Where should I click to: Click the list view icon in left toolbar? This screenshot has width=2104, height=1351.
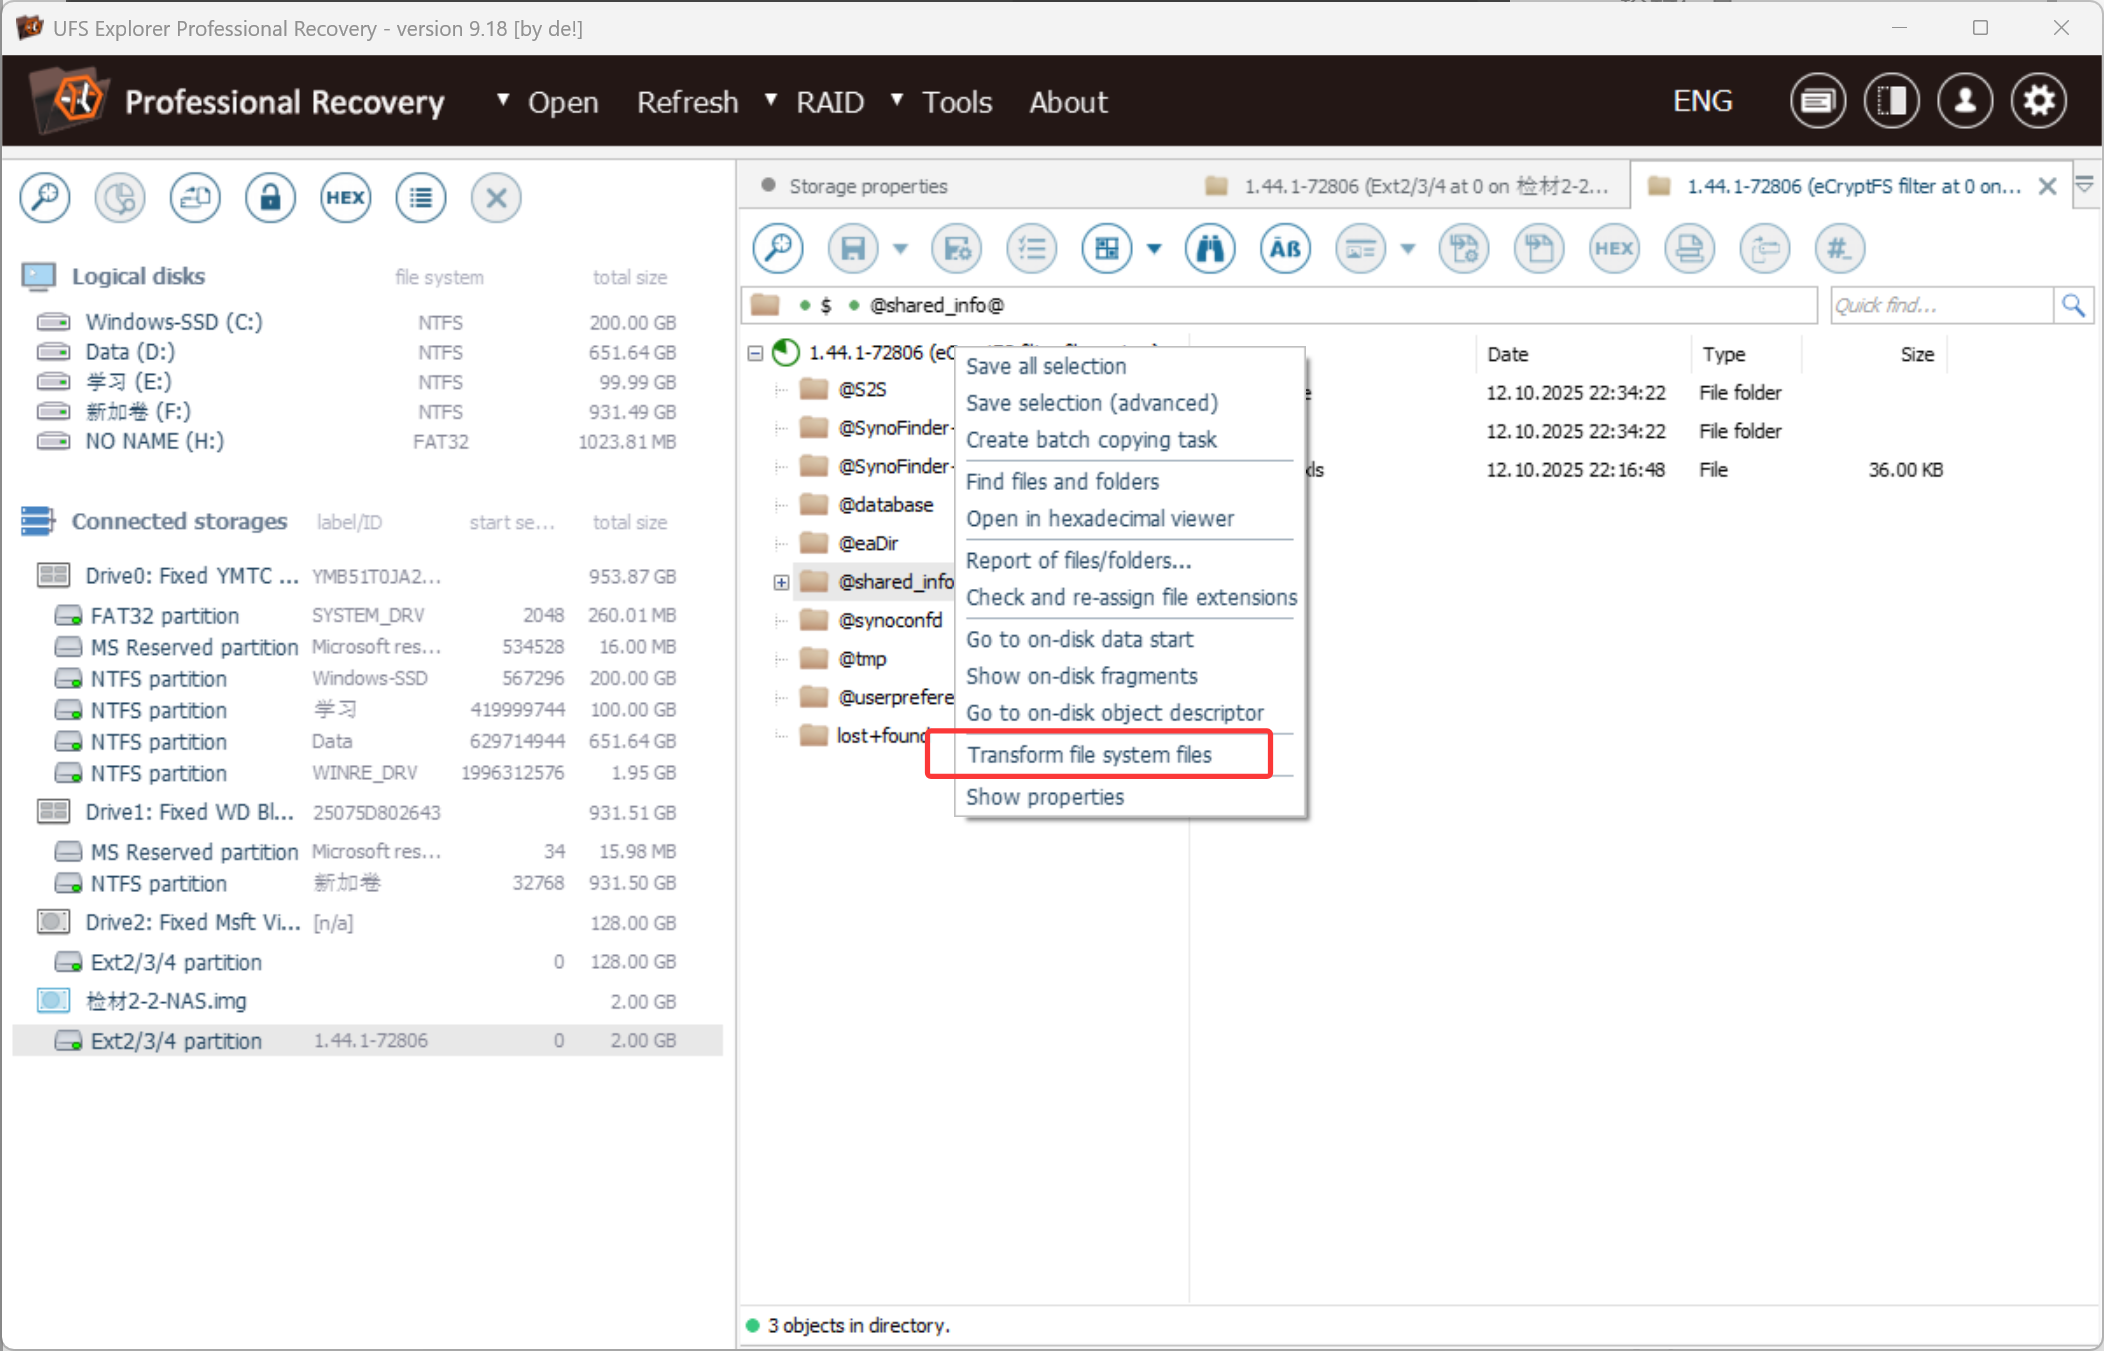(421, 197)
